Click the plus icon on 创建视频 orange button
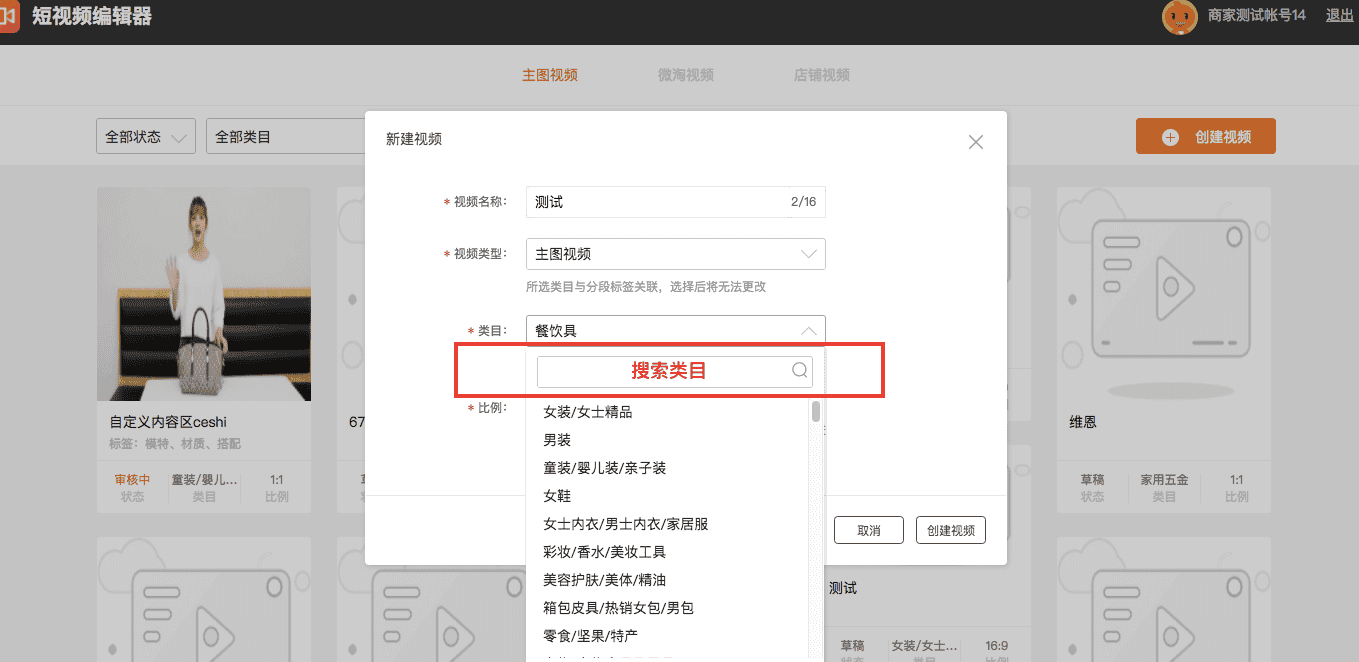 tap(1170, 137)
